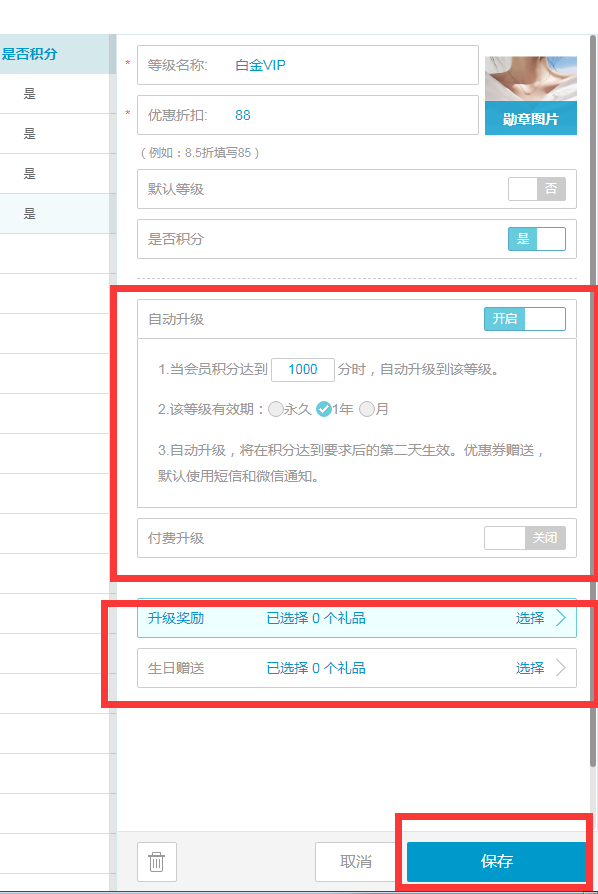Toggle the 默认等级 switch
The height and width of the screenshot is (894, 598).
tap(537, 189)
